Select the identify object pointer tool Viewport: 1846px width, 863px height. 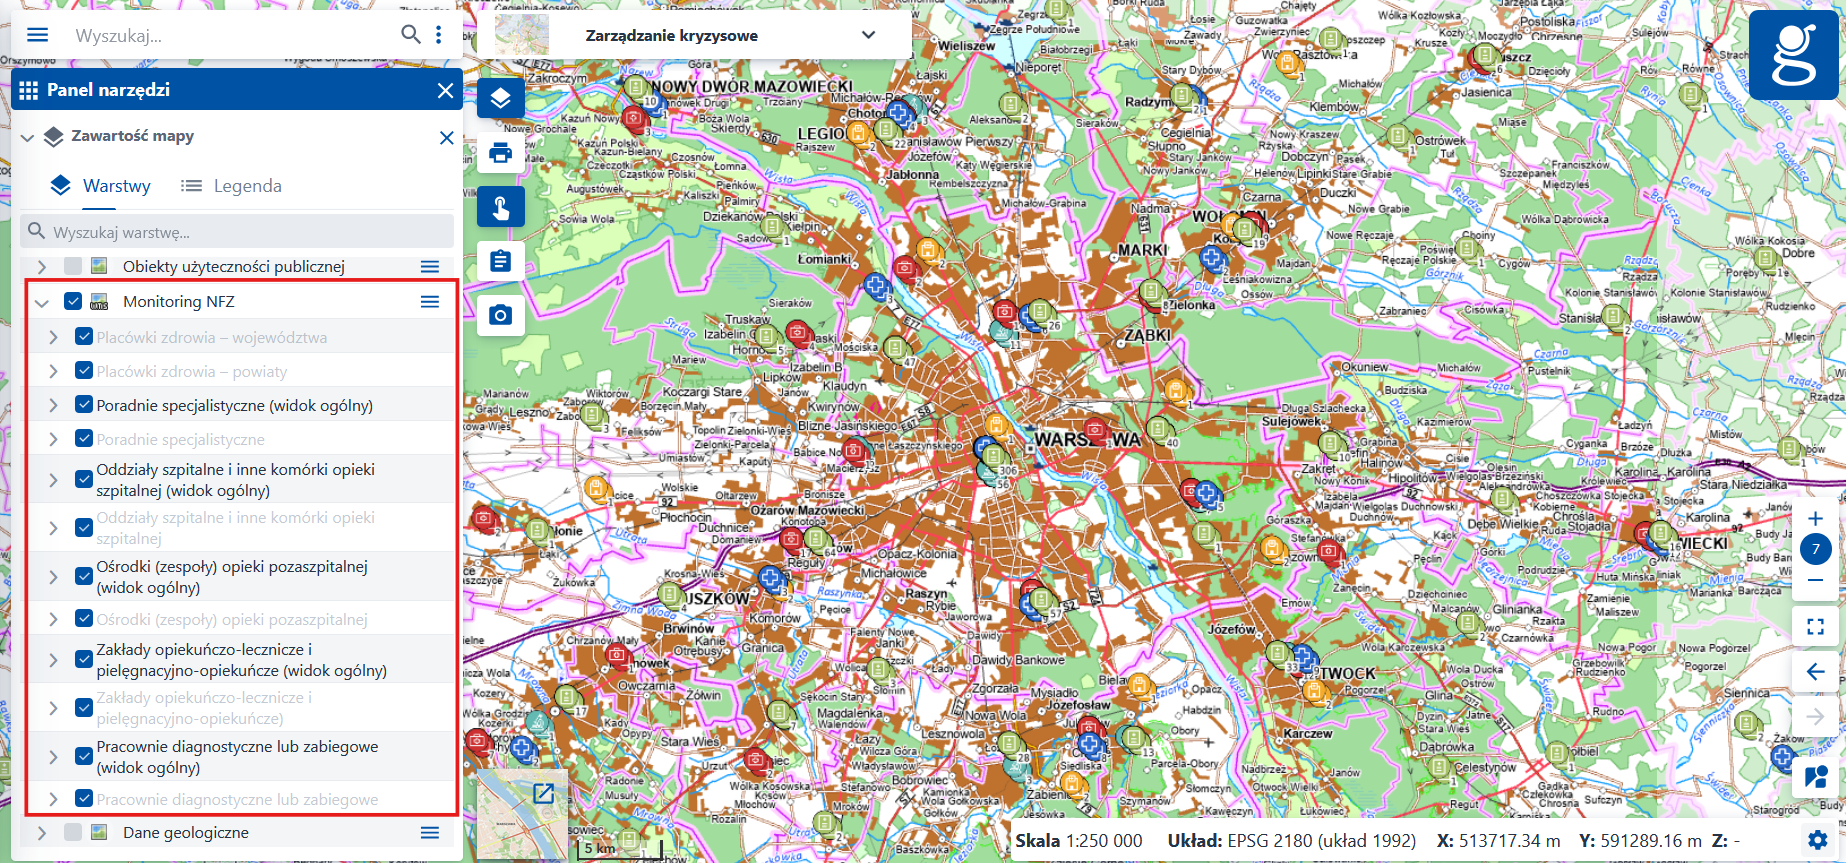[x=500, y=207]
